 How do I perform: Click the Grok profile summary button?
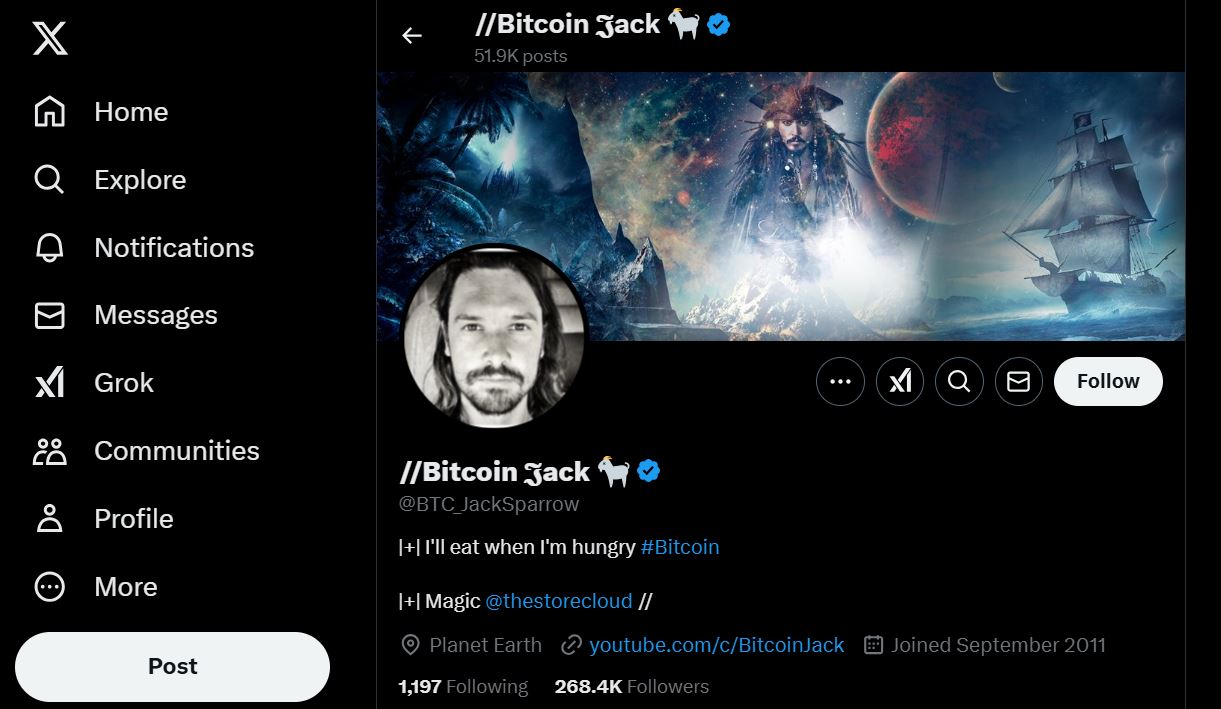pos(899,381)
